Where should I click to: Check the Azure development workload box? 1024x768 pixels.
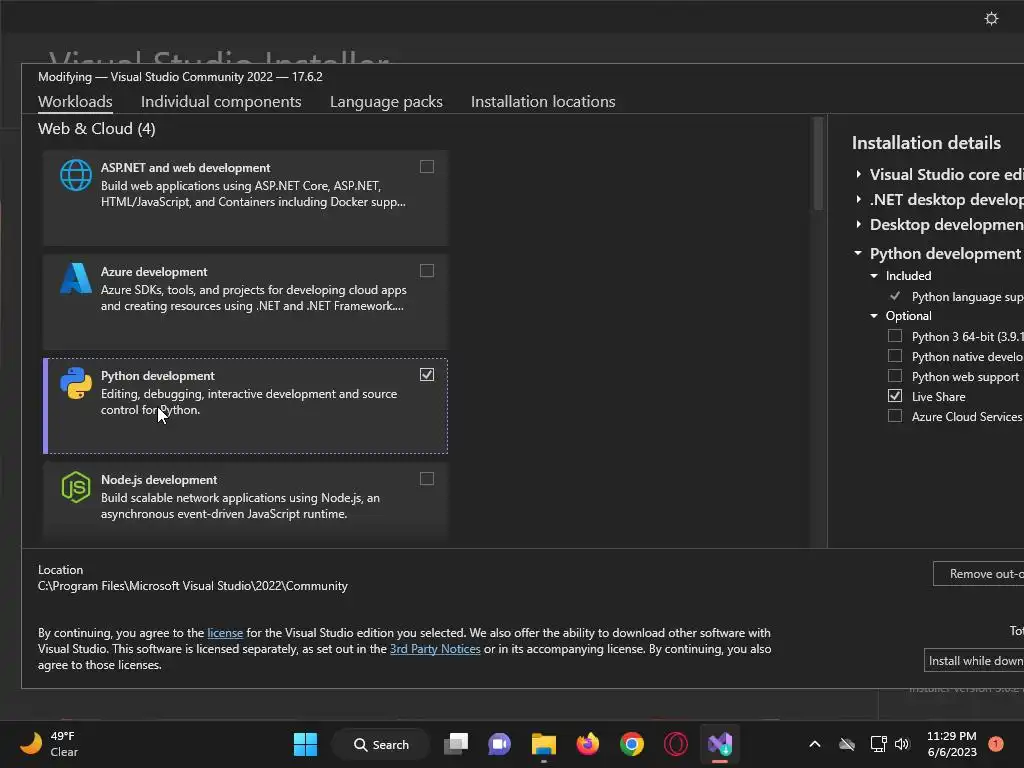(426, 271)
